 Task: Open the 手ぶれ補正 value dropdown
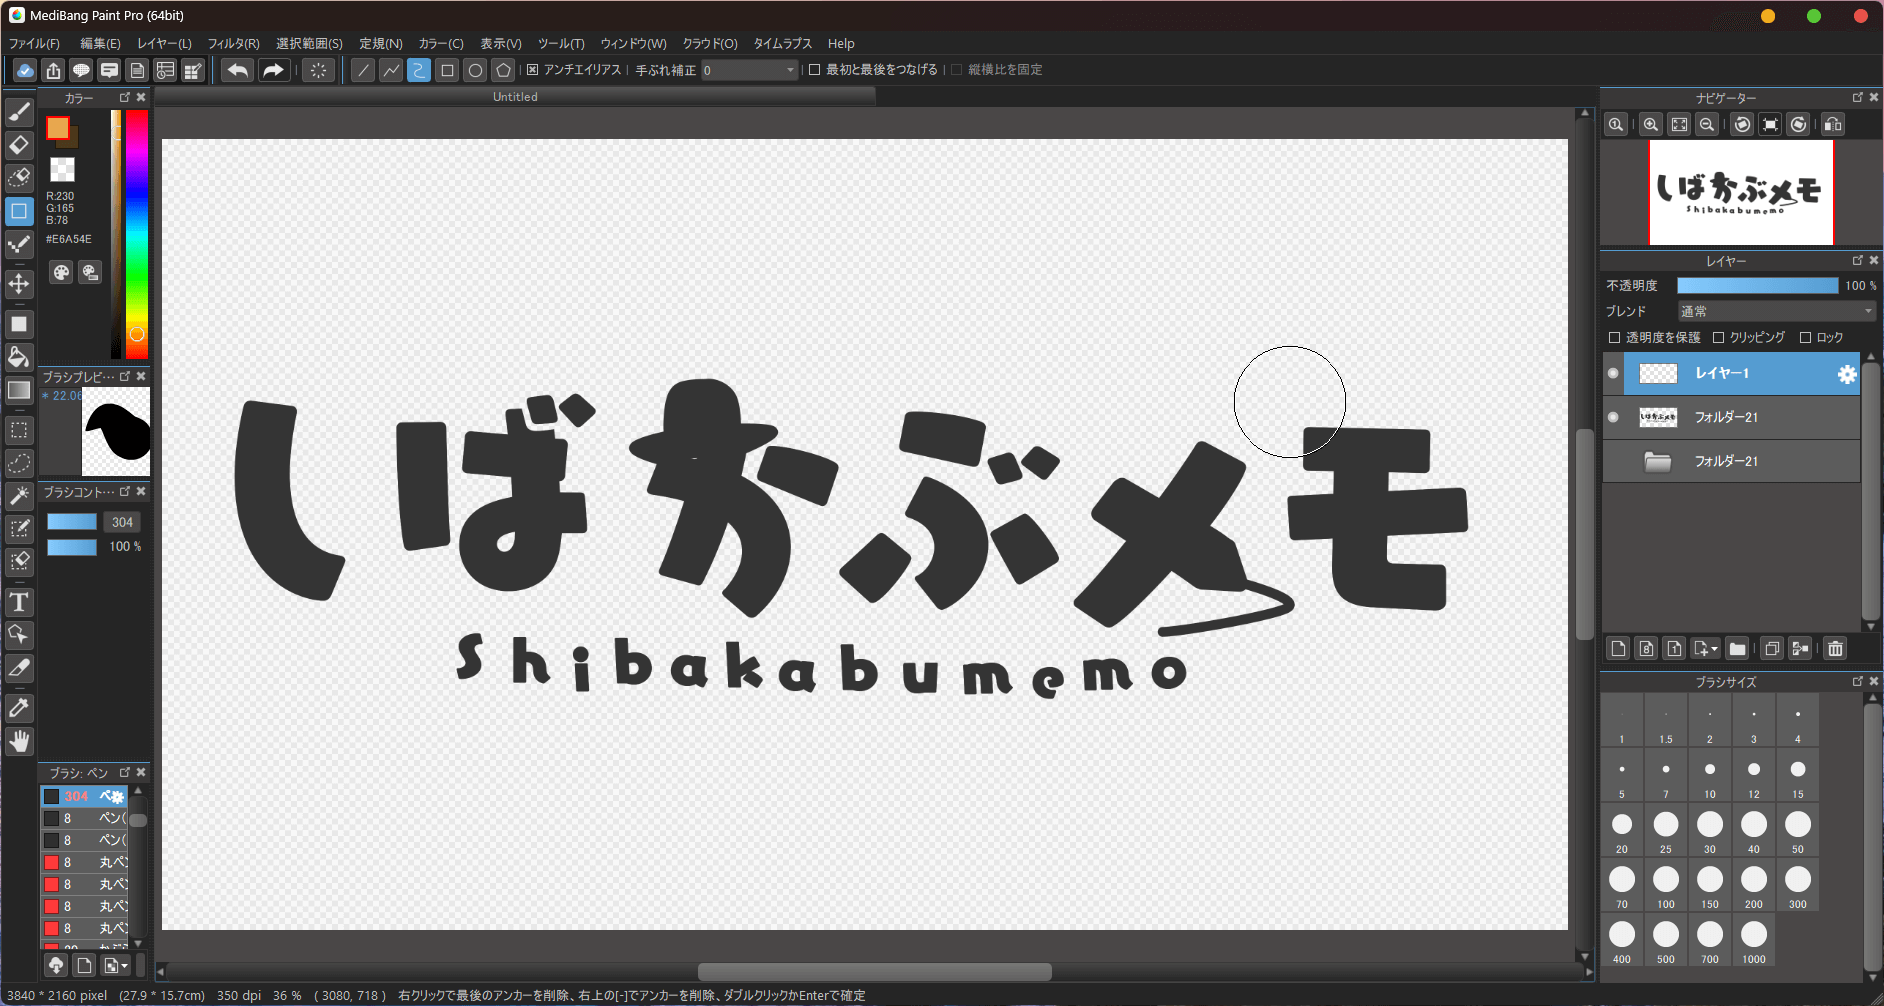pos(750,70)
